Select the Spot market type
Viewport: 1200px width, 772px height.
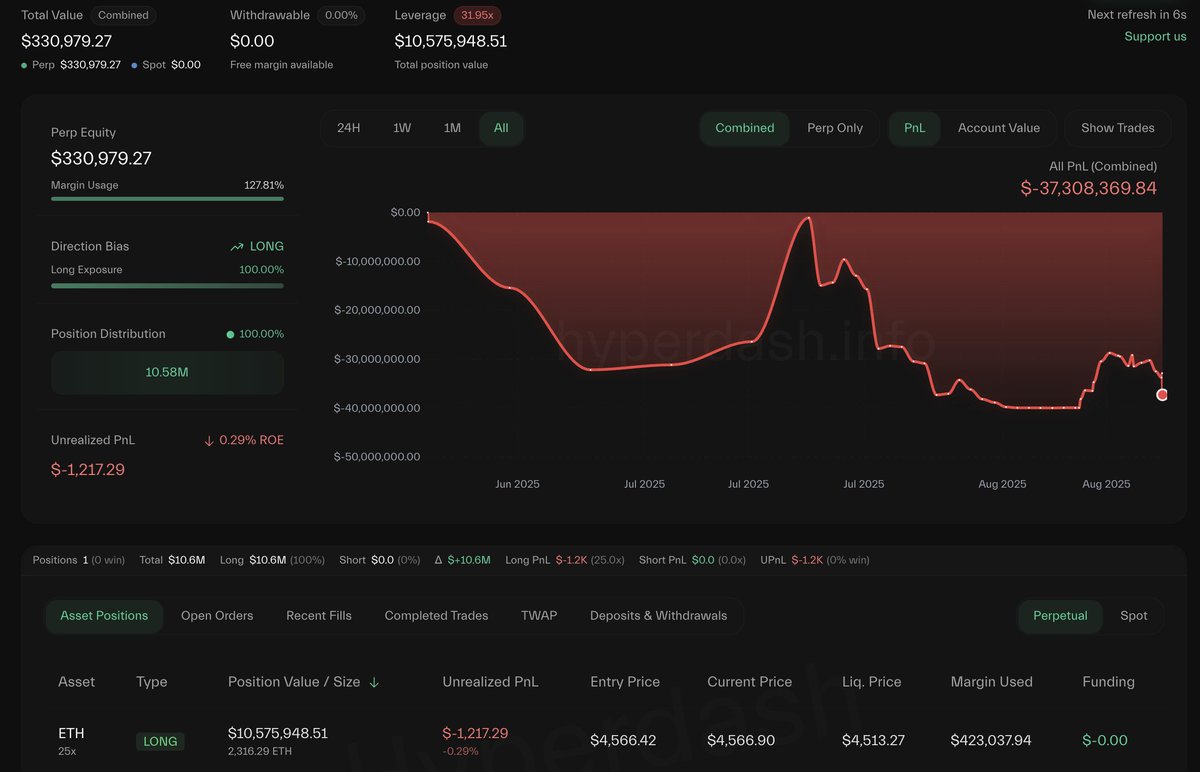[x=1134, y=616]
